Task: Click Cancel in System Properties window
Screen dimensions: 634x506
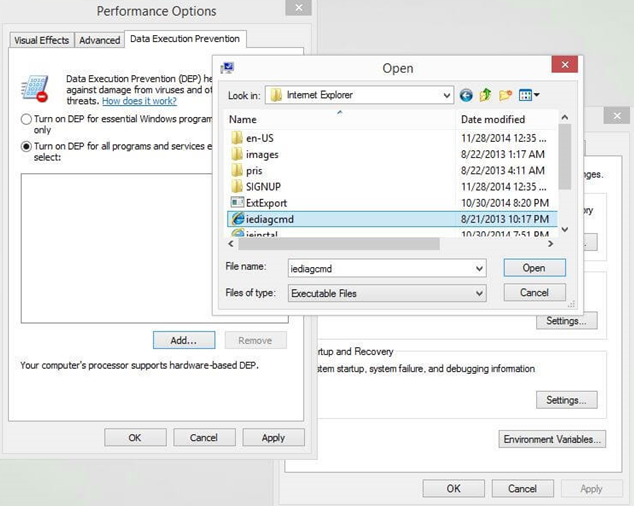Action: [522, 489]
